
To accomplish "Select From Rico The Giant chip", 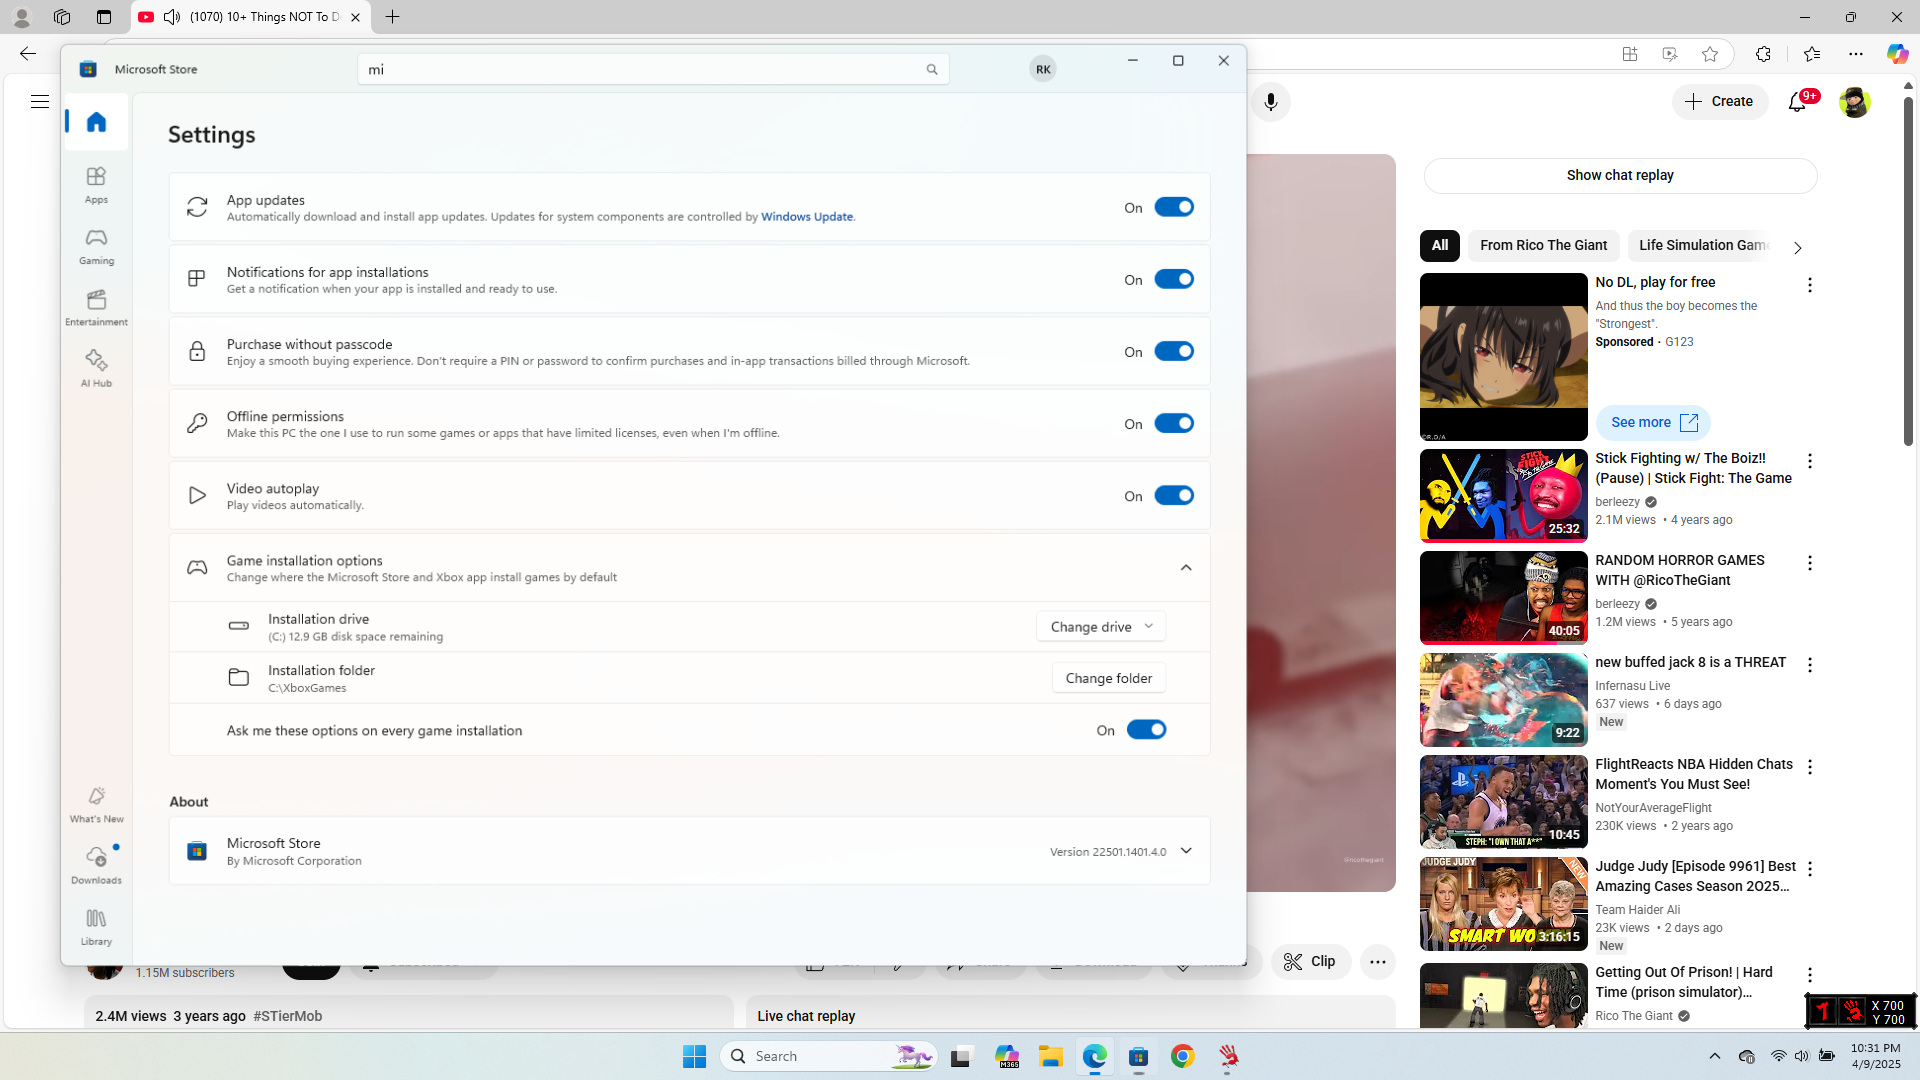I will [1543, 246].
